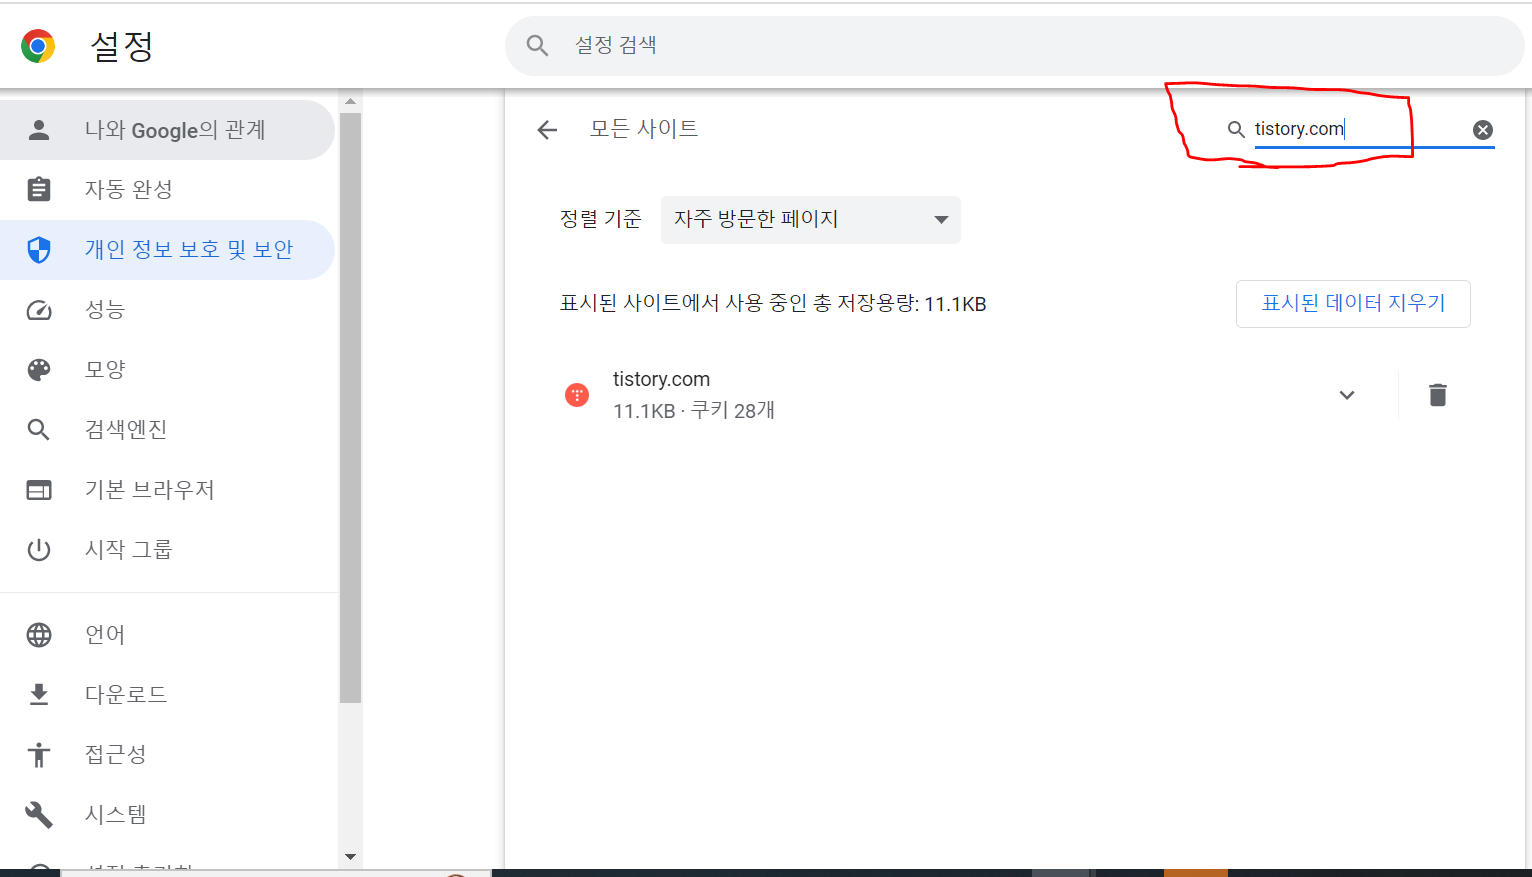Open 성능 settings
The height and width of the screenshot is (877, 1532).
167,310
